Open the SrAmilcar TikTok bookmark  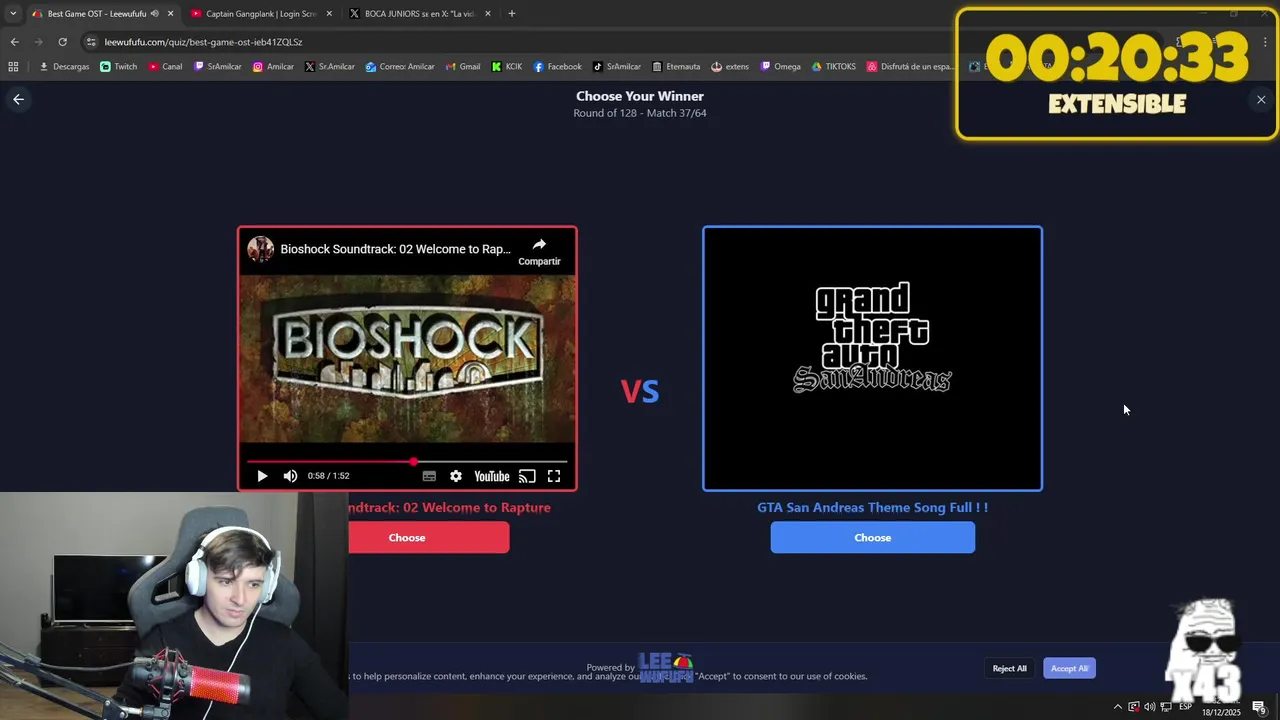tap(616, 67)
